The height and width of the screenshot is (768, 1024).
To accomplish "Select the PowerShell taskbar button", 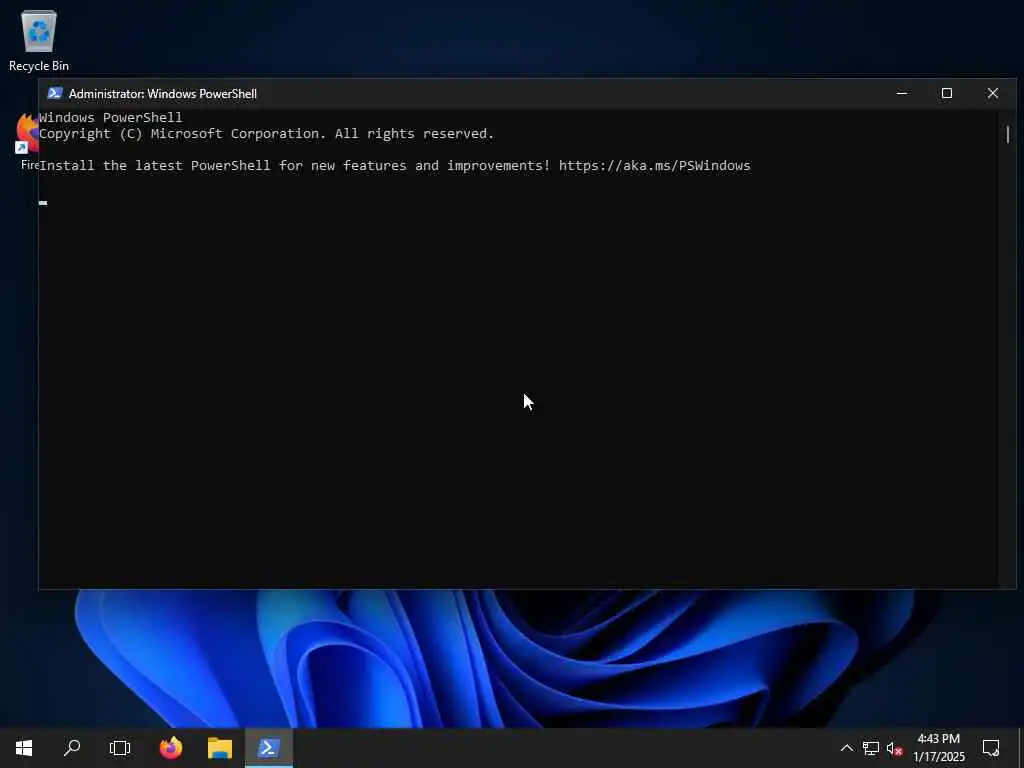I will [x=269, y=748].
